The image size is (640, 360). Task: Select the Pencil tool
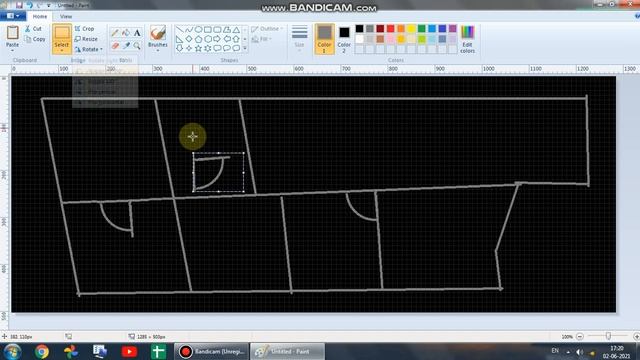[x=116, y=33]
